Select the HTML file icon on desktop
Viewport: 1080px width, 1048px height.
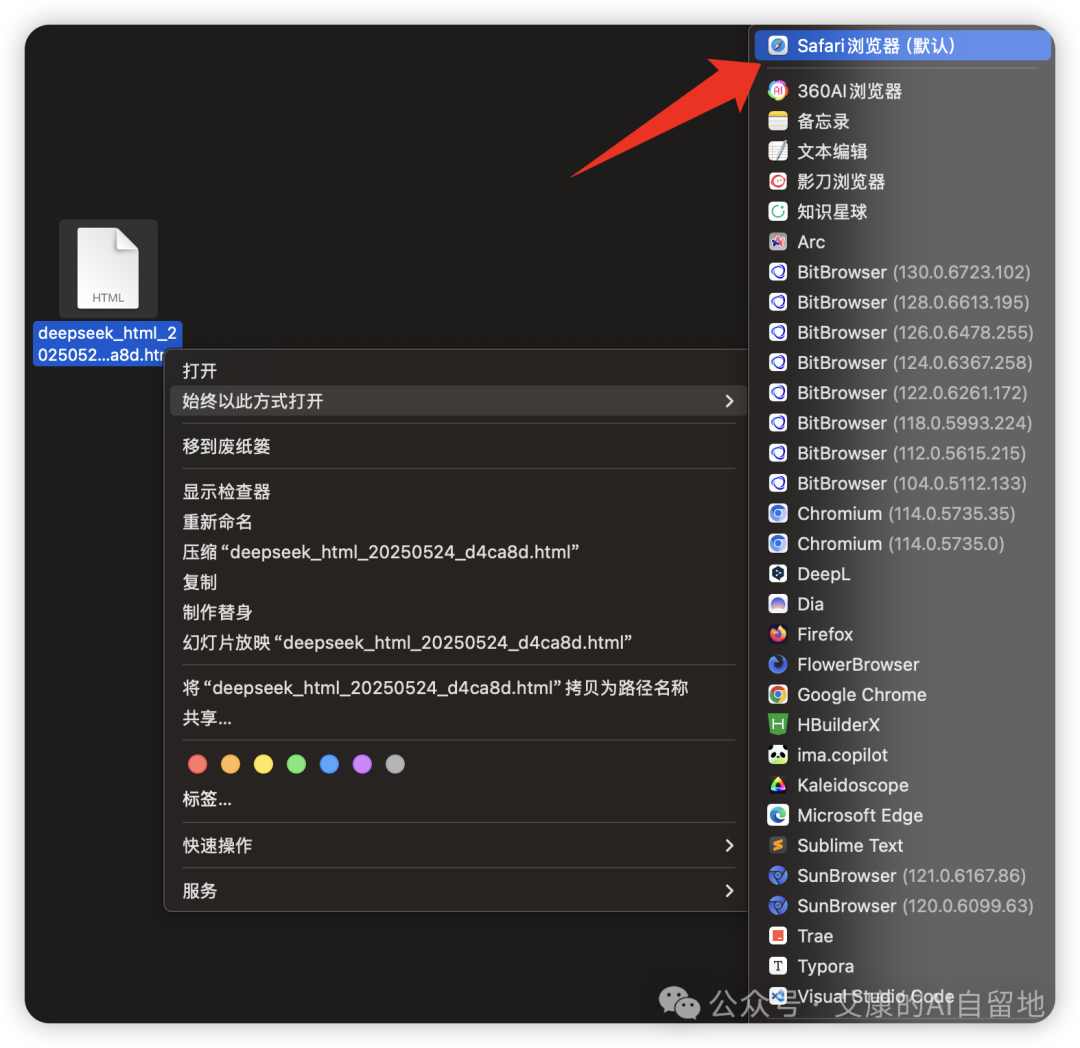click(x=108, y=268)
